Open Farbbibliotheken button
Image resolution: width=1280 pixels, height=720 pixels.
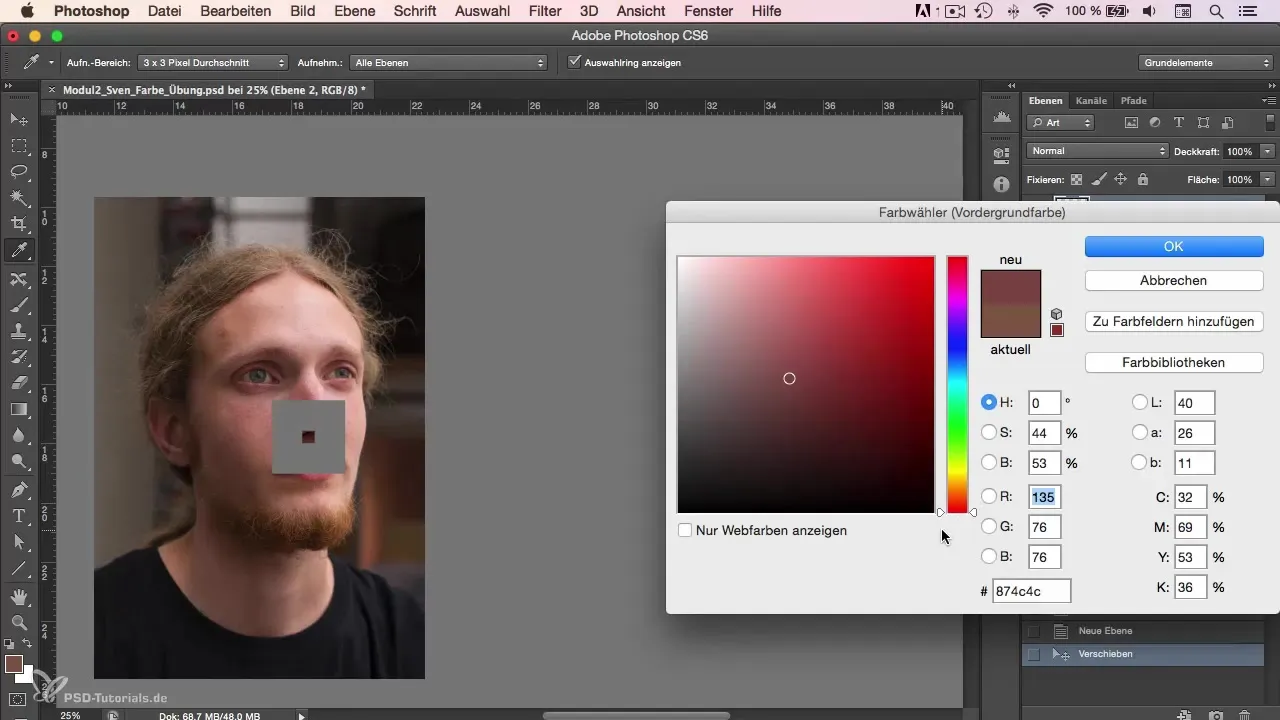(1174, 362)
